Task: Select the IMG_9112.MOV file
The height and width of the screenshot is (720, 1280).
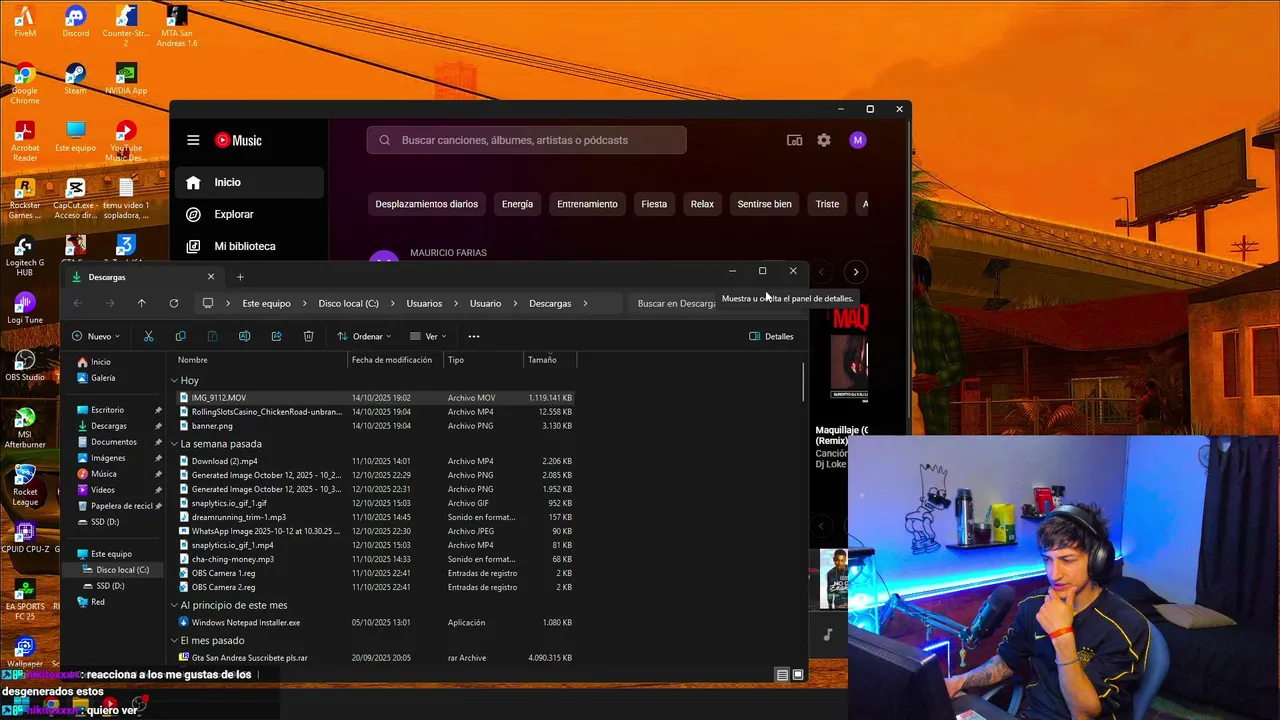Action: [x=375, y=398]
